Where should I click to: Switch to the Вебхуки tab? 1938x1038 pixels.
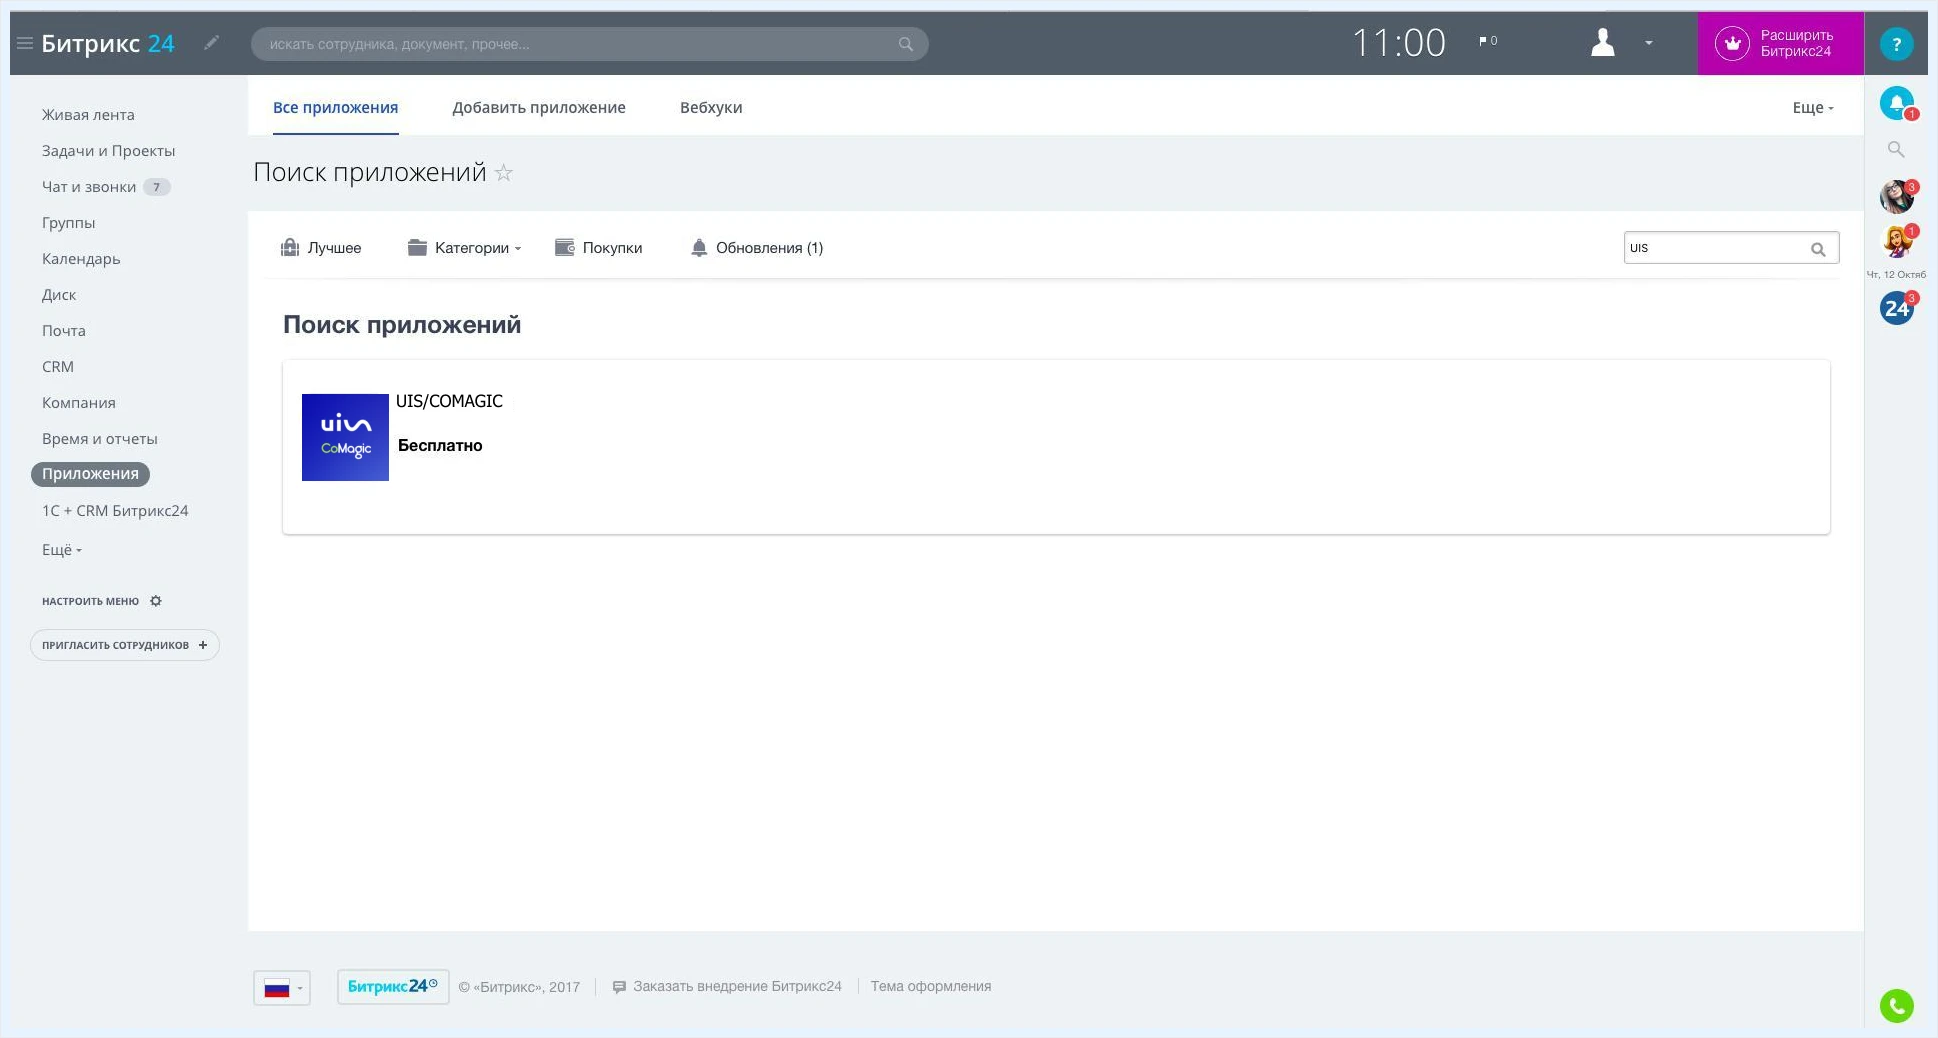tap(711, 107)
